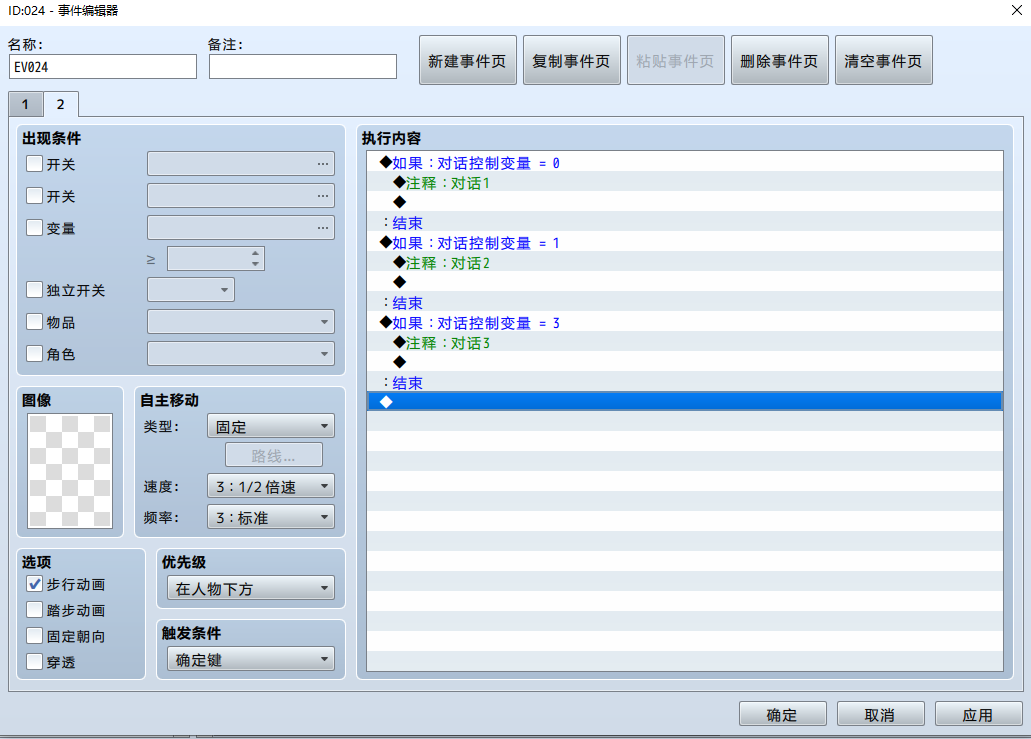This screenshot has height=739, width=1031.
Task: Click the 删除事件页 button
Action: 779,60
